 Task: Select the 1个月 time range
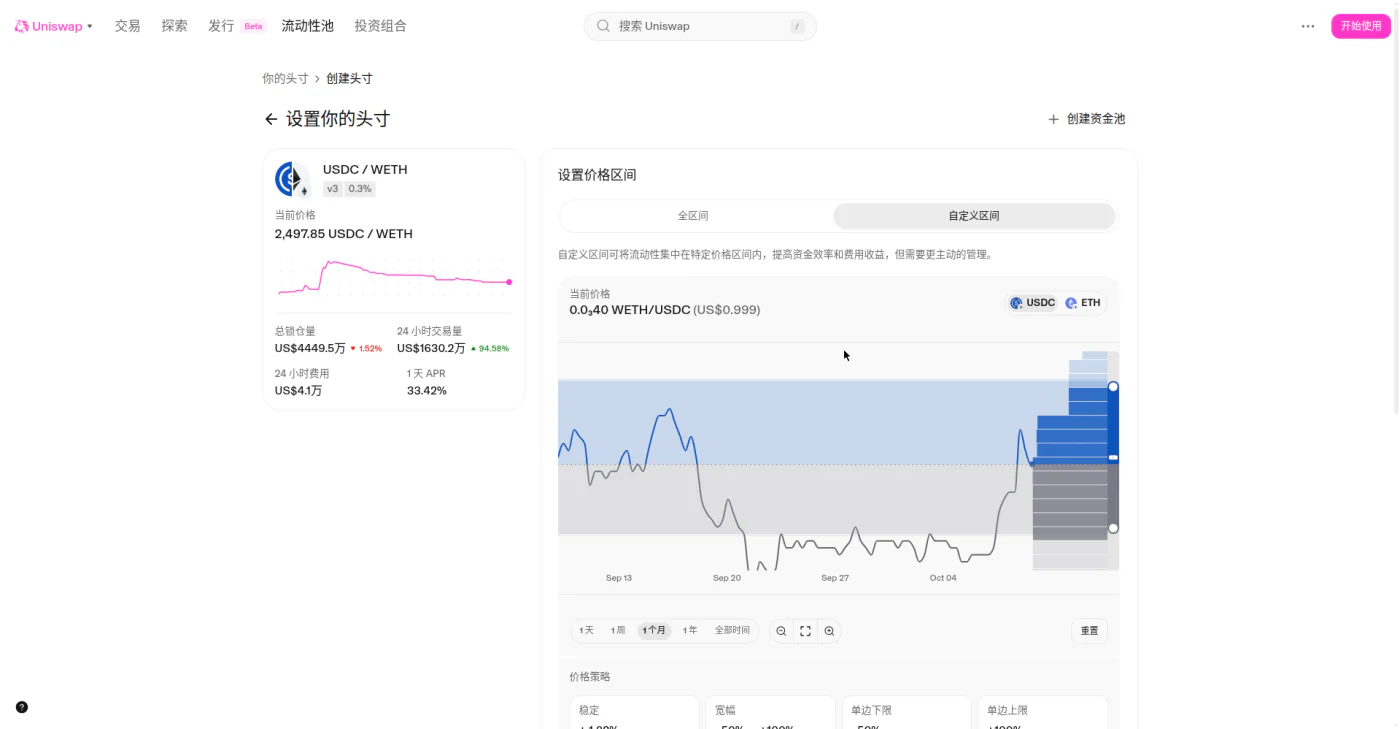click(x=654, y=631)
